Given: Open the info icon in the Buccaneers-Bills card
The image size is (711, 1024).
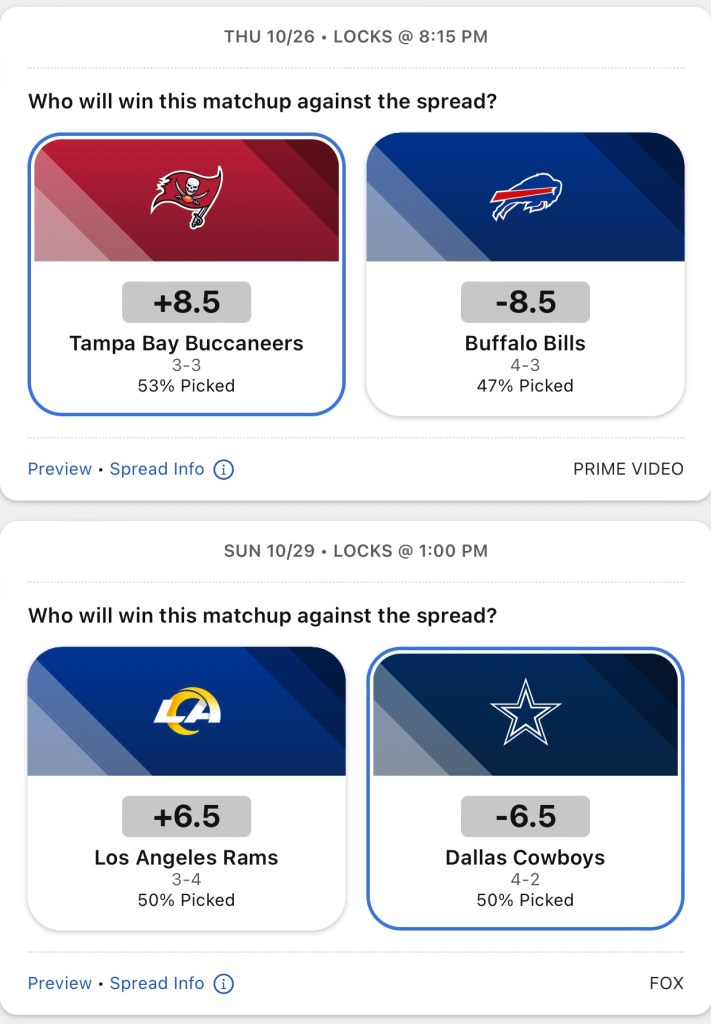Looking at the screenshot, I should pyautogui.click(x=224, y=469).
